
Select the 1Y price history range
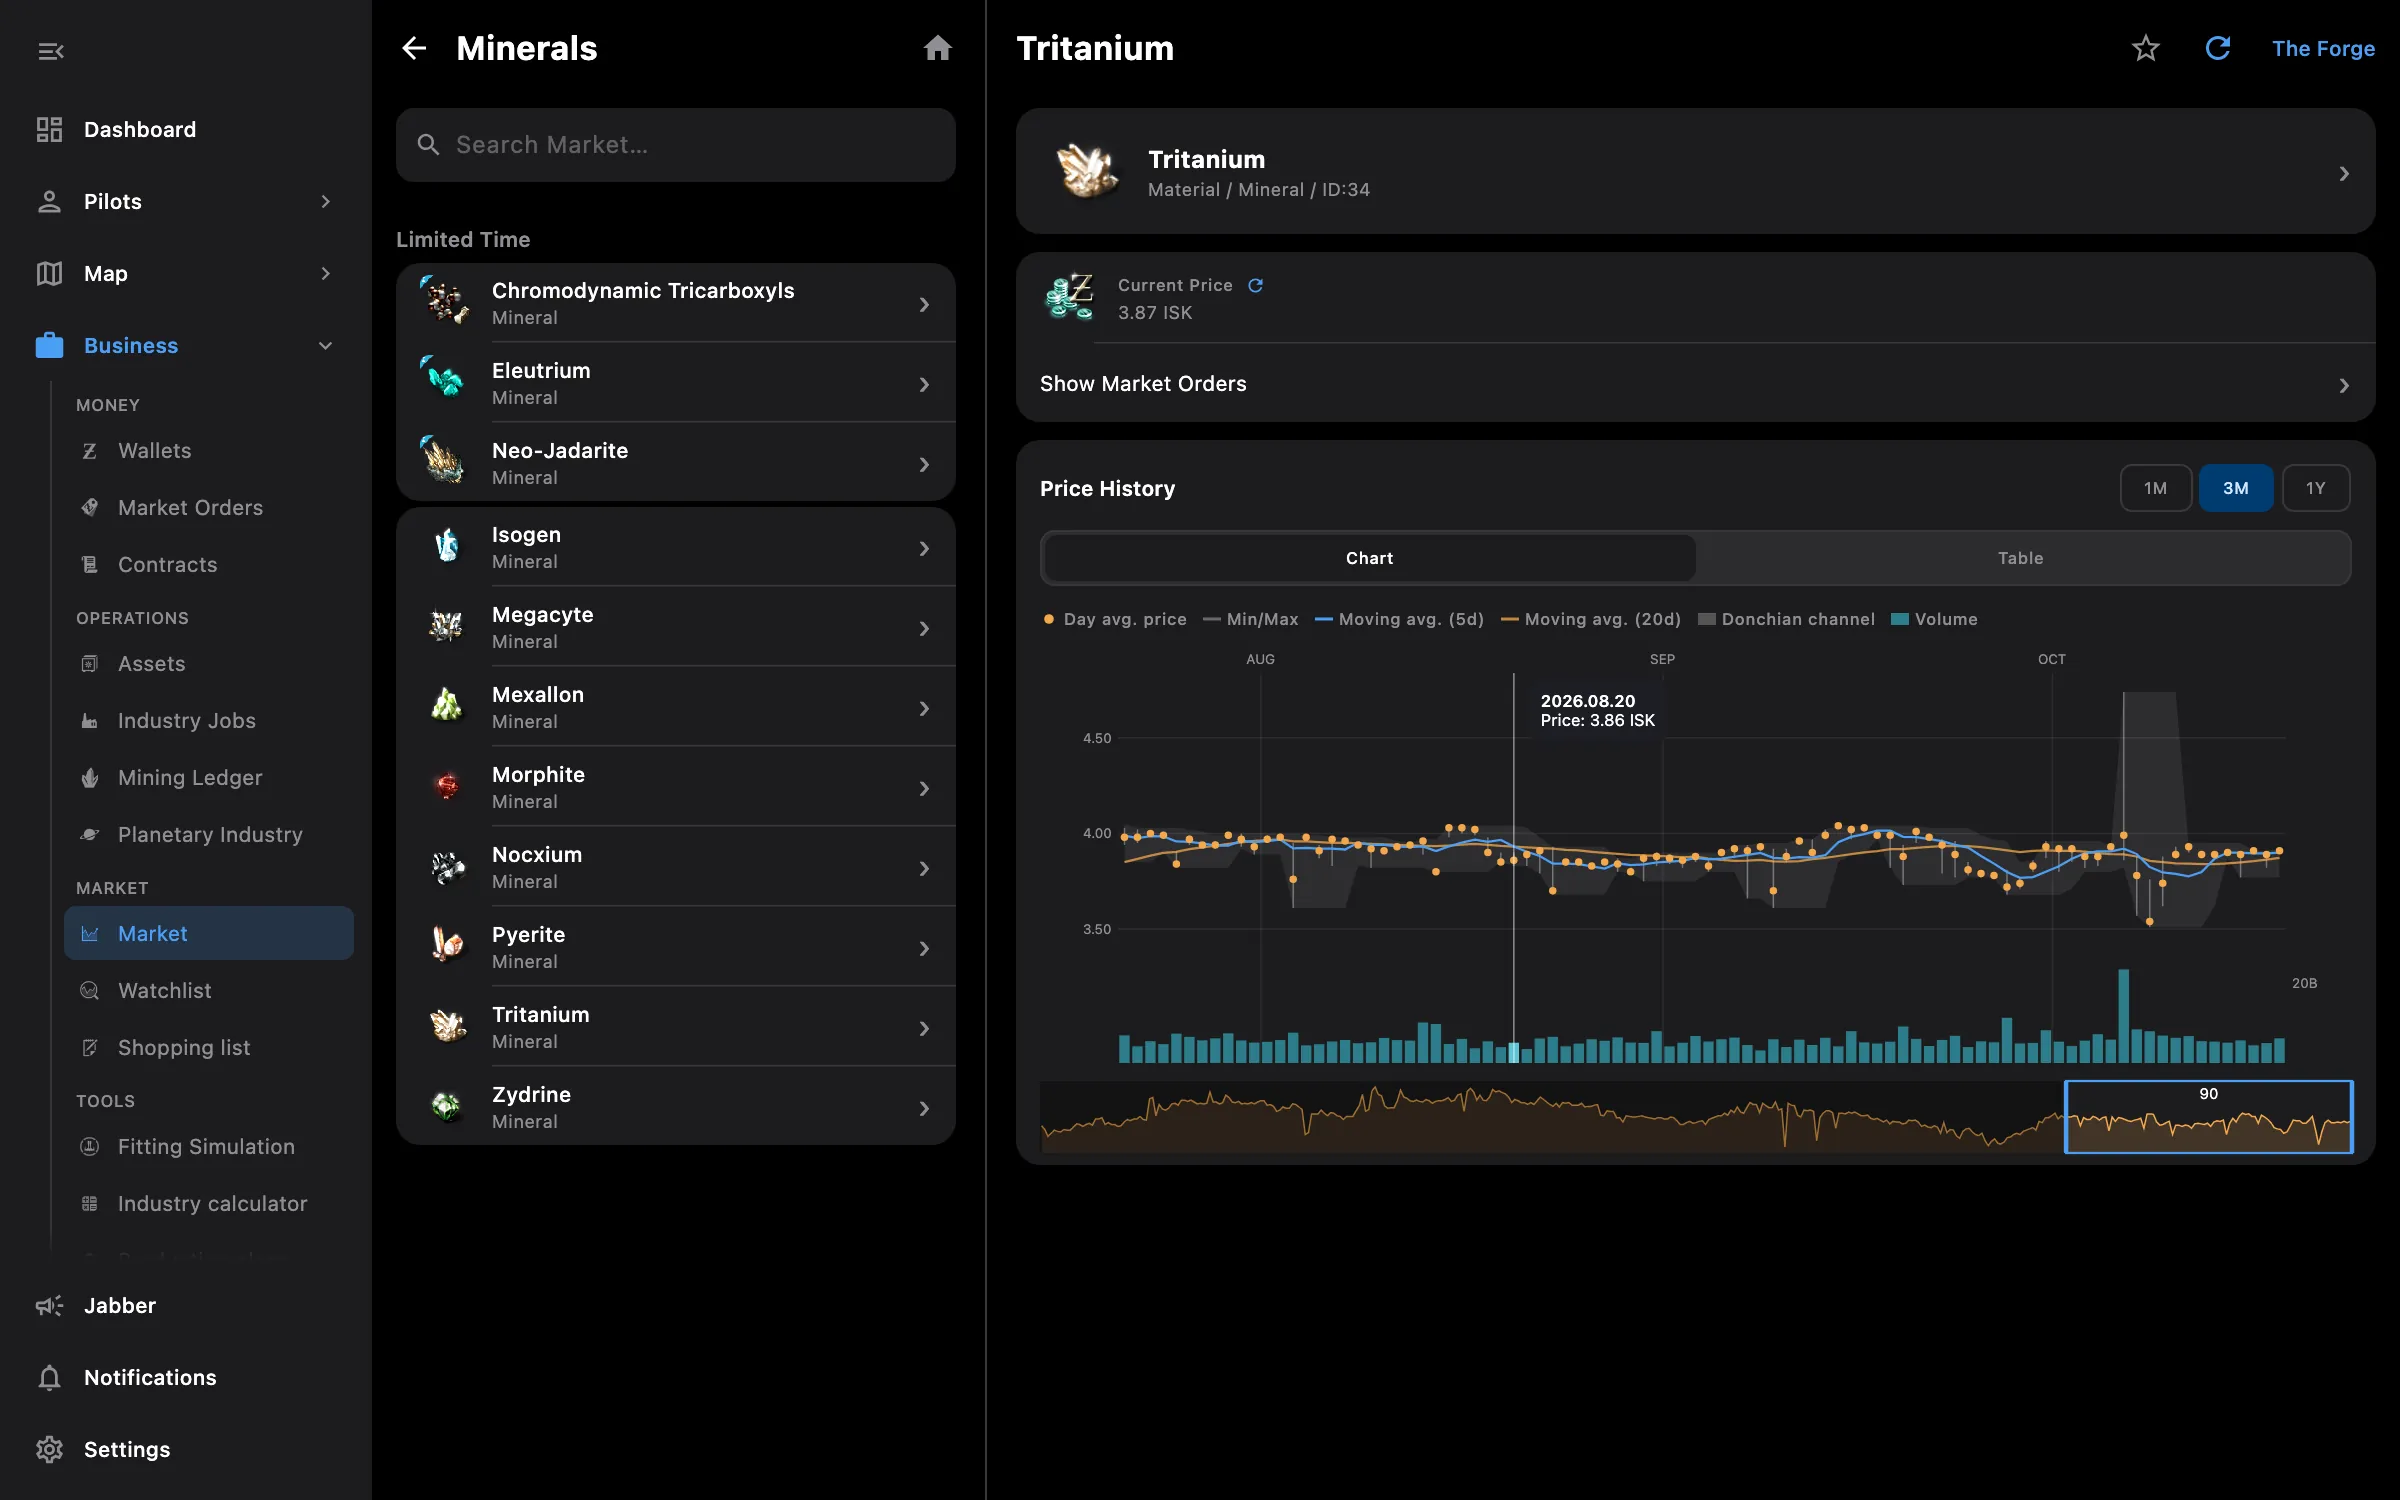click(2315, 488)
